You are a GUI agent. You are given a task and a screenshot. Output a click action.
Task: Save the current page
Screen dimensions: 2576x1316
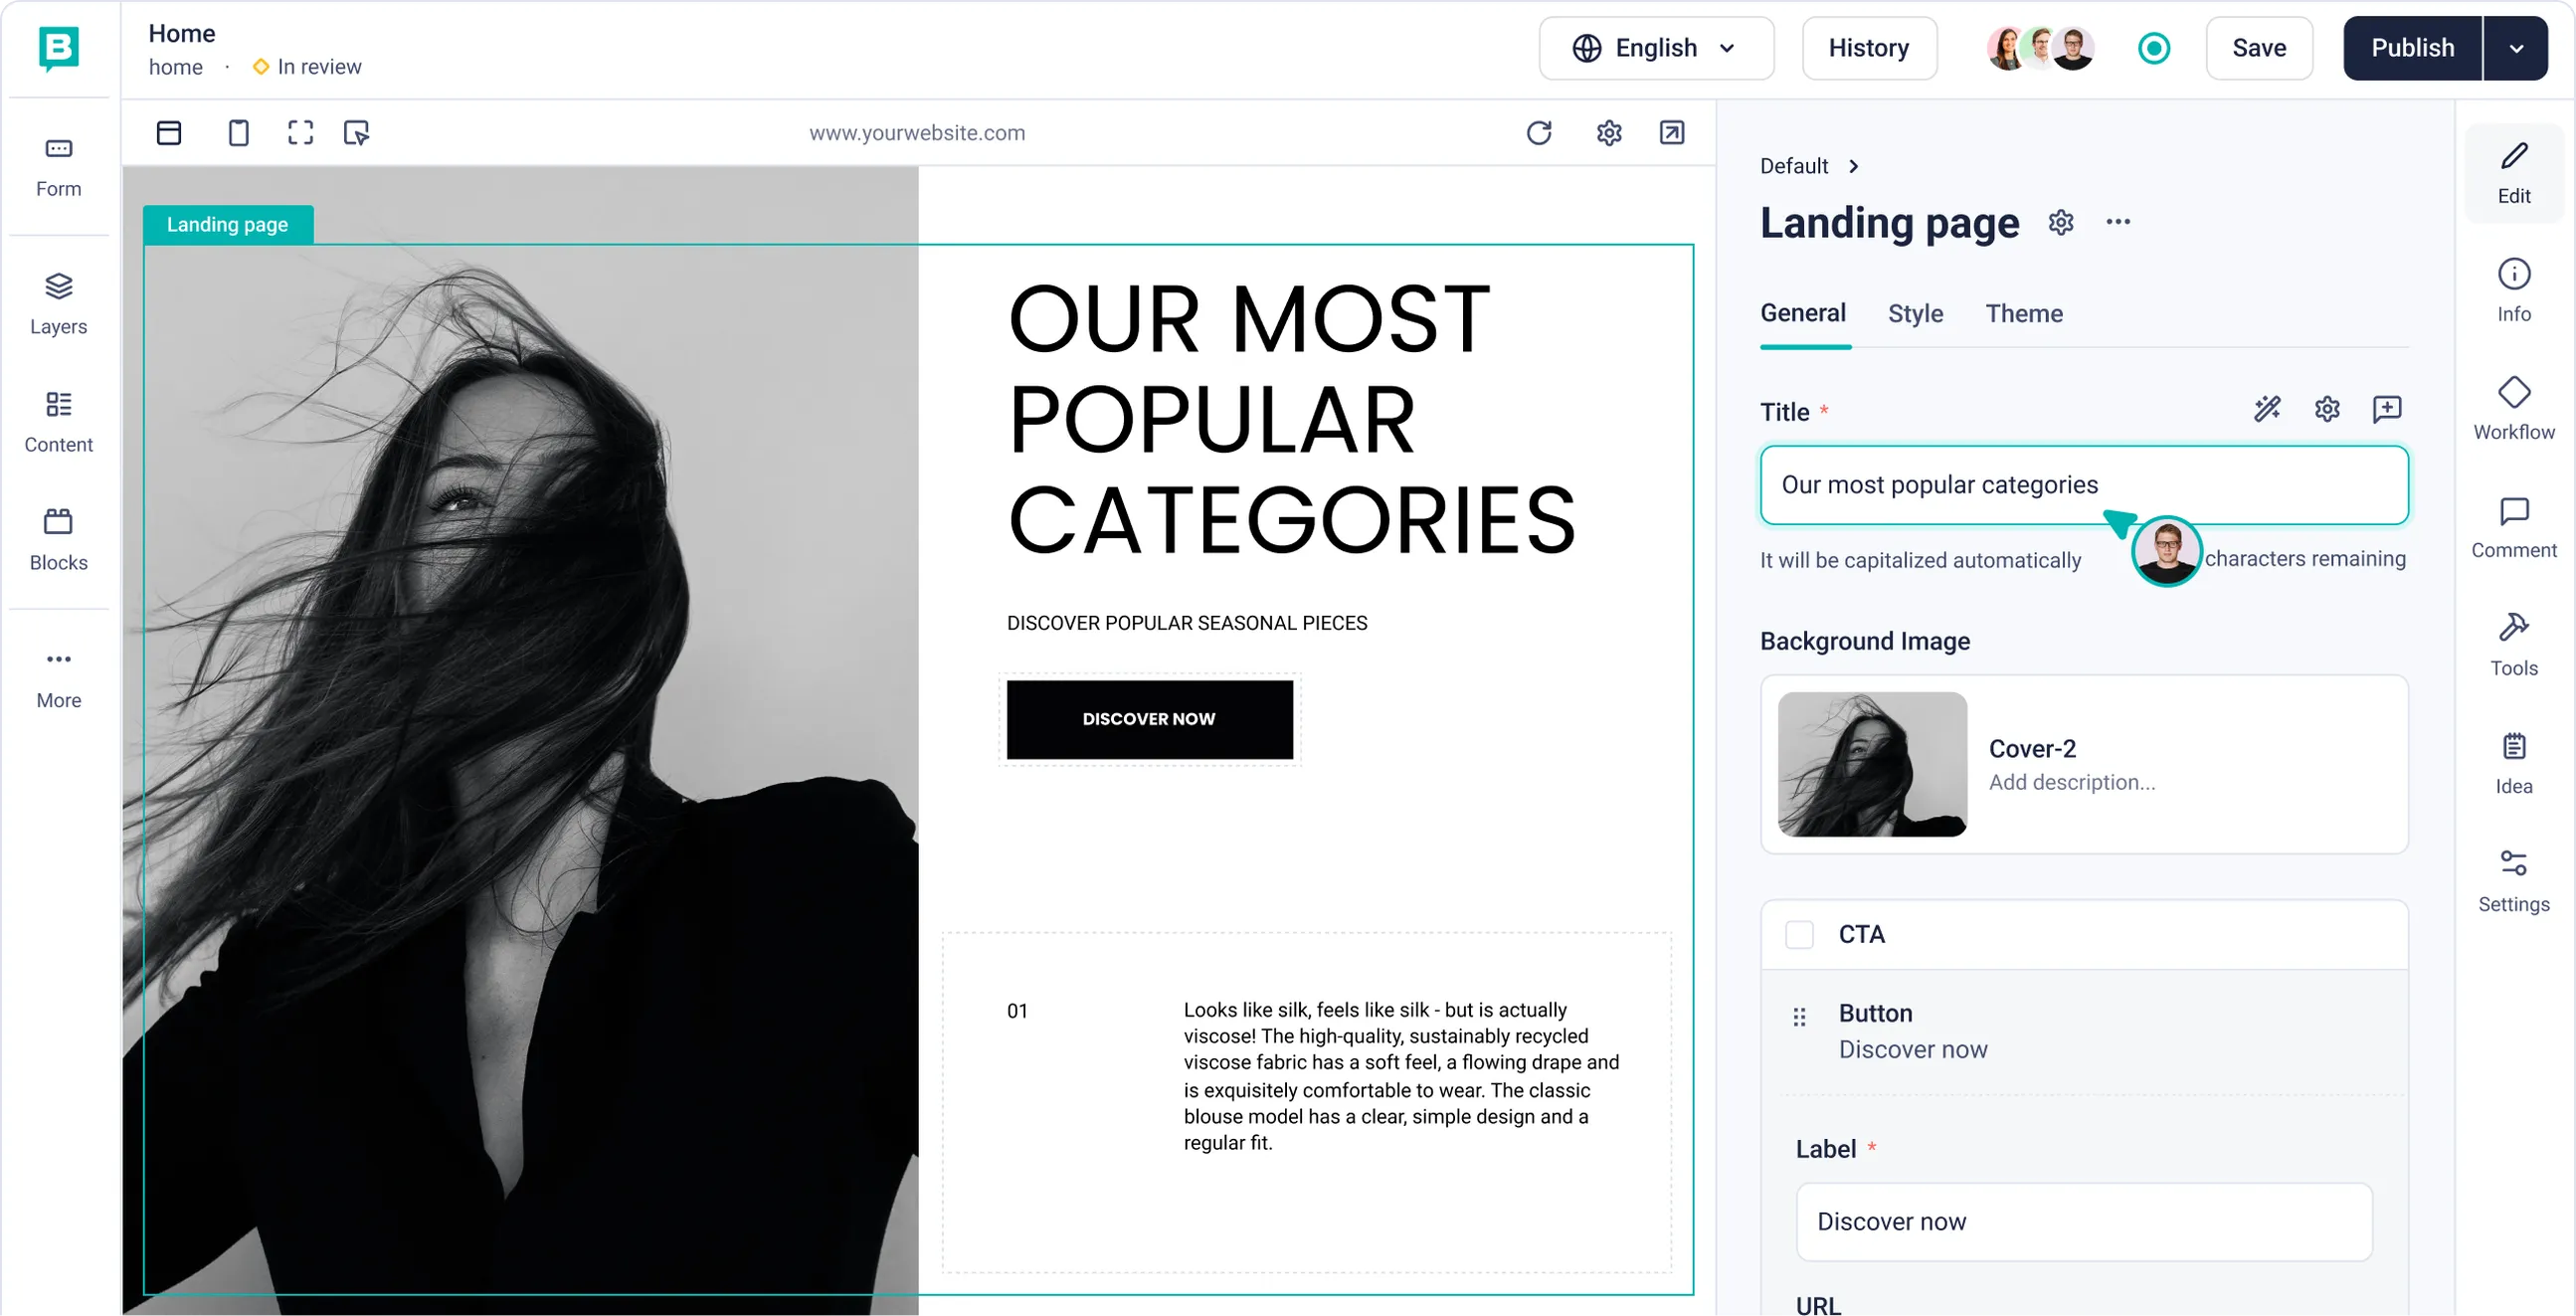[2259, 48]
